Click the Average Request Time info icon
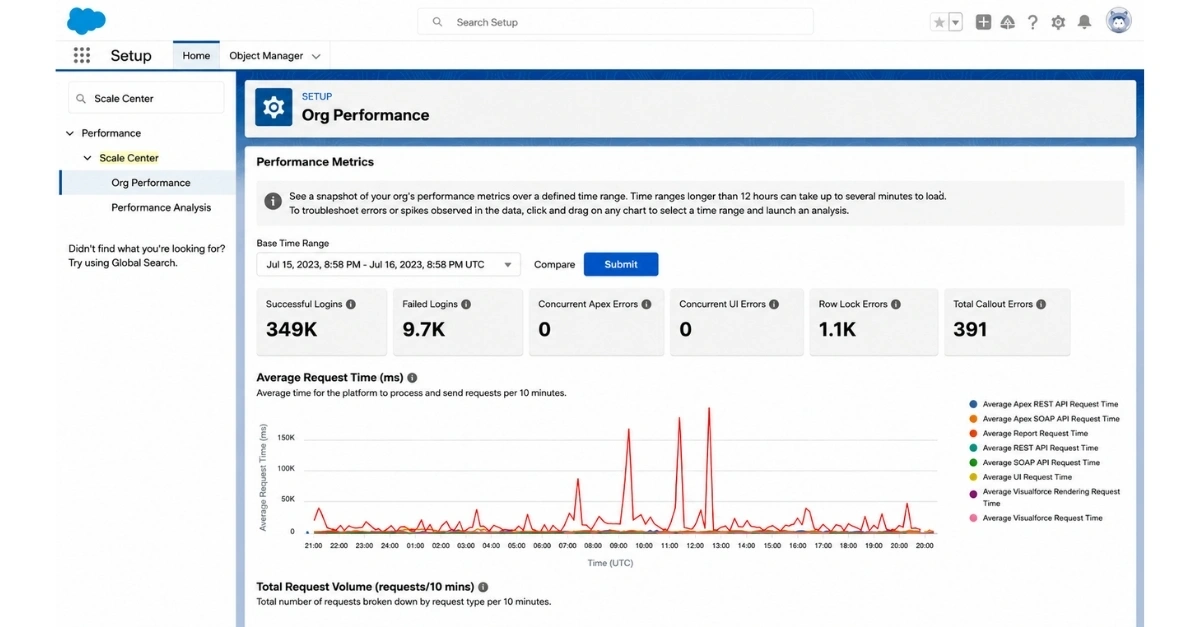This screenshot has height=627, width=1200. (x=412, y=378)
